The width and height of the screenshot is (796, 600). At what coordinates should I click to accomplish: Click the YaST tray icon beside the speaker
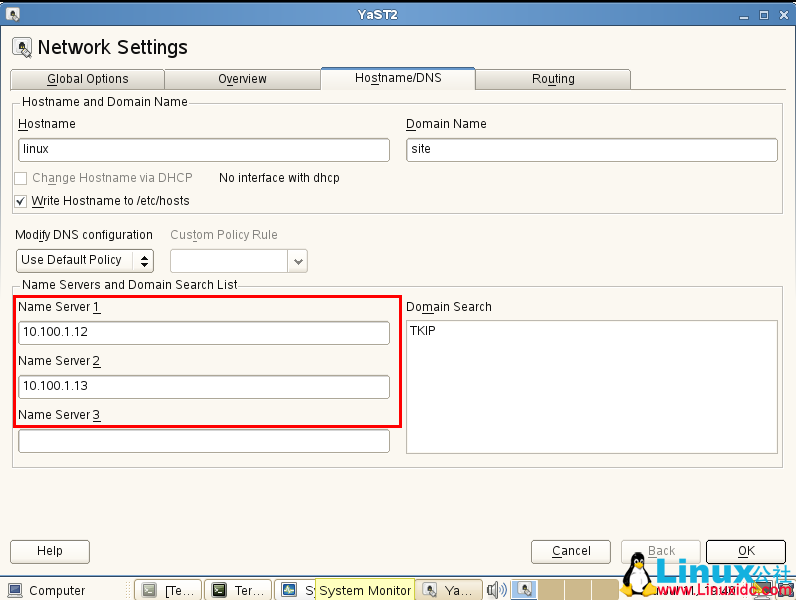[524, 590]
